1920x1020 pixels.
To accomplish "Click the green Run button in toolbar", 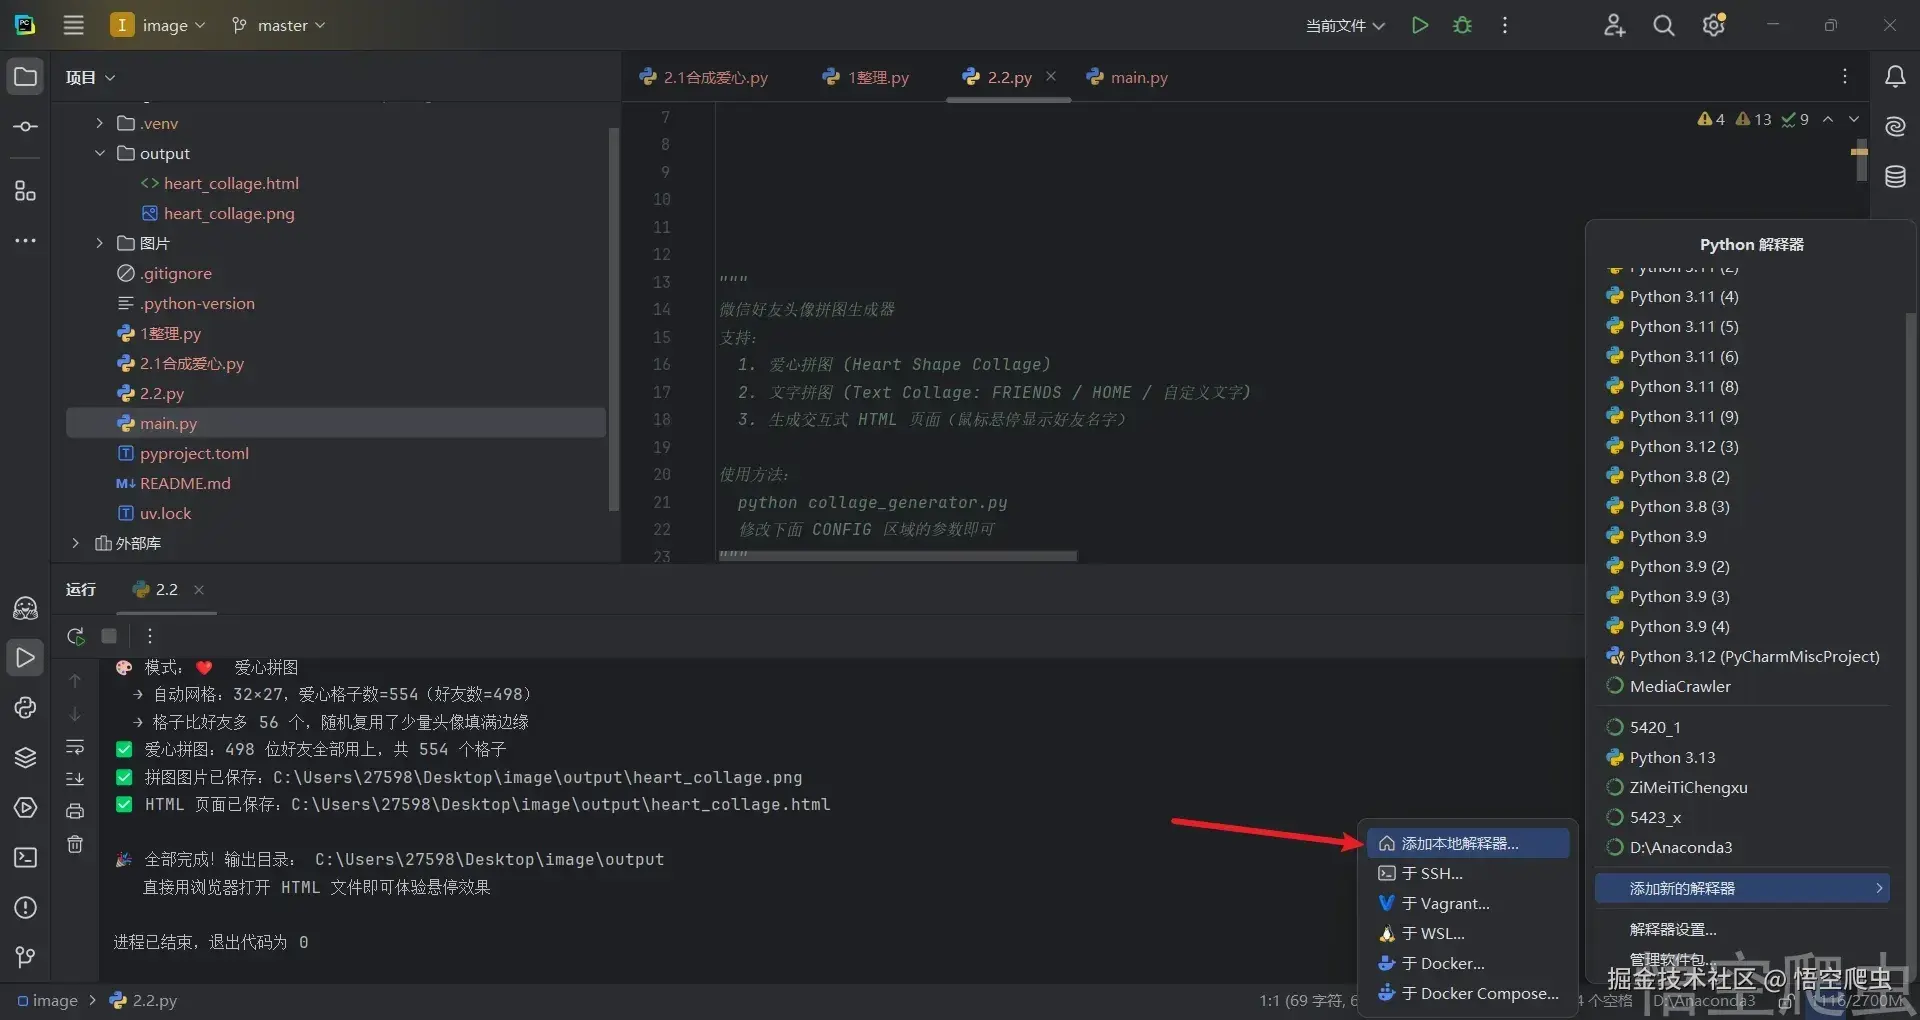I will (1419, 26).
